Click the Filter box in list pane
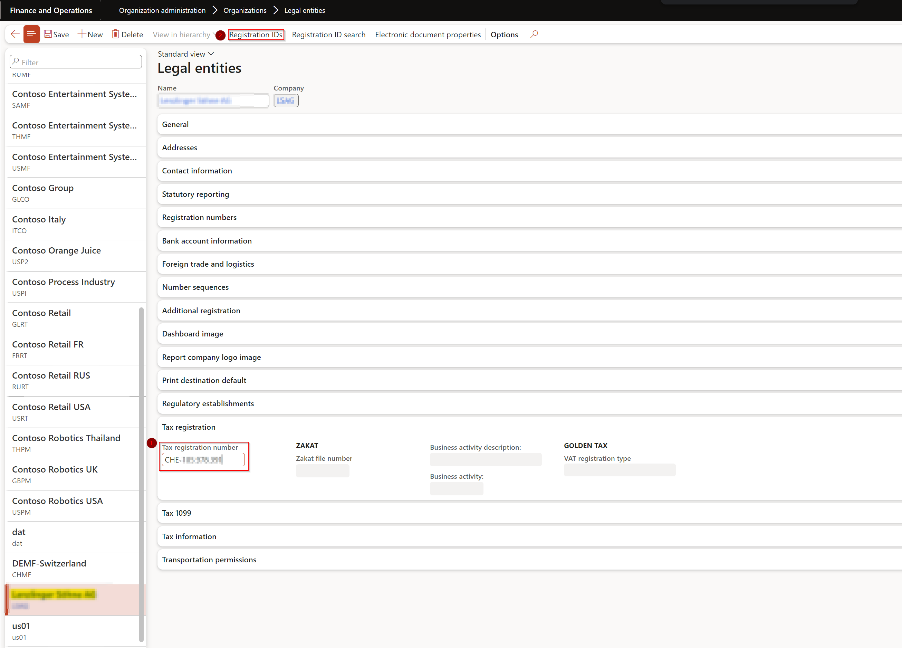The width and height of the screenshot is (902, 648). click(75, 61)
